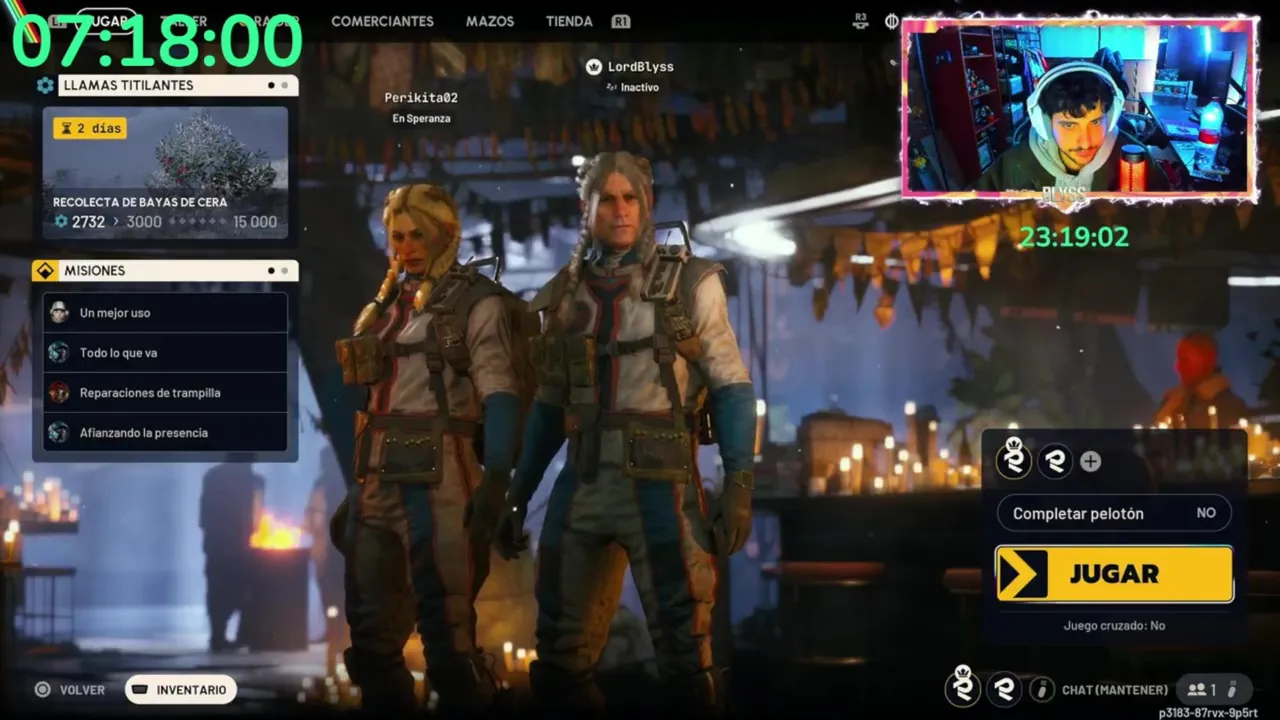1280x720 pixels.
Task: Select the mission Afianzando la presencia
Action: 165,432
